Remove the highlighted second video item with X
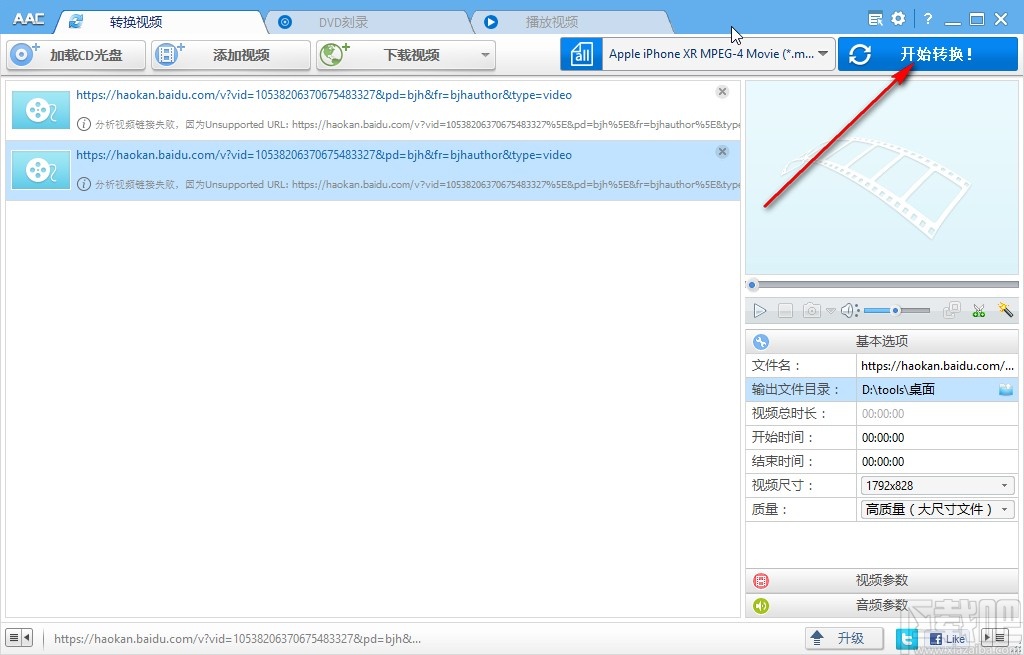1024x655 pixels. (x=722, y=152)
